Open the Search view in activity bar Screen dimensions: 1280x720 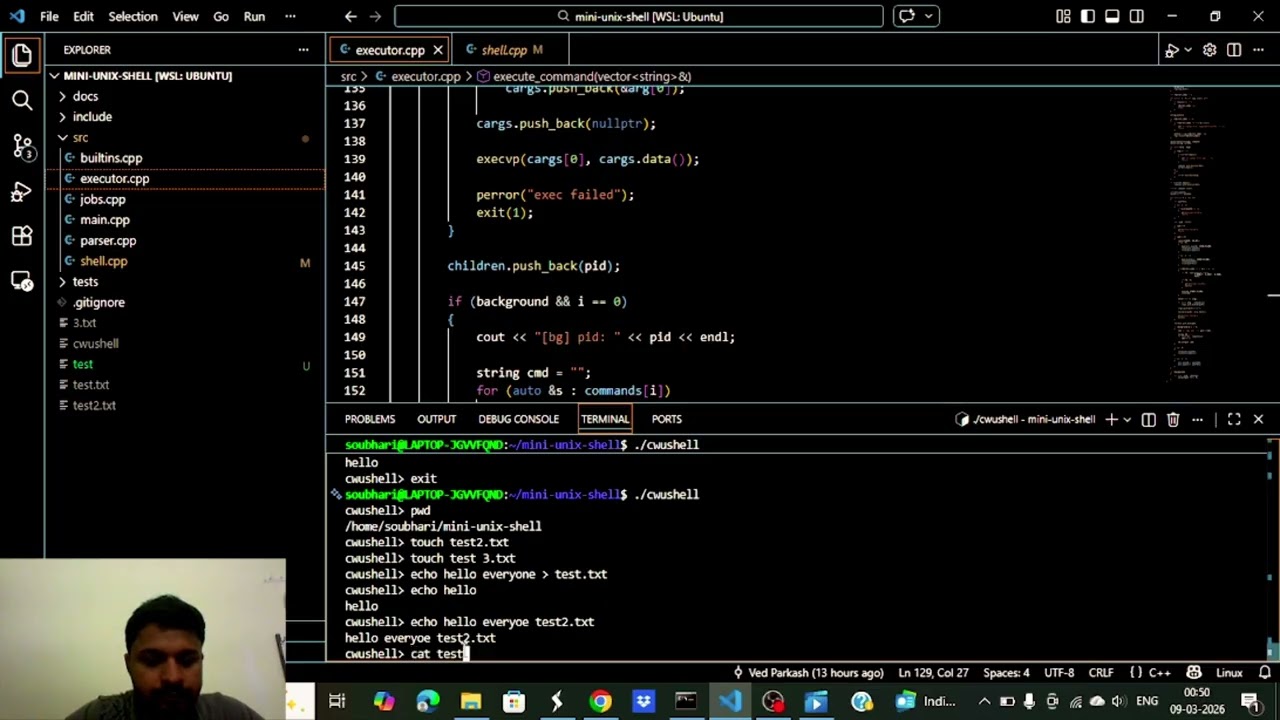22,100
